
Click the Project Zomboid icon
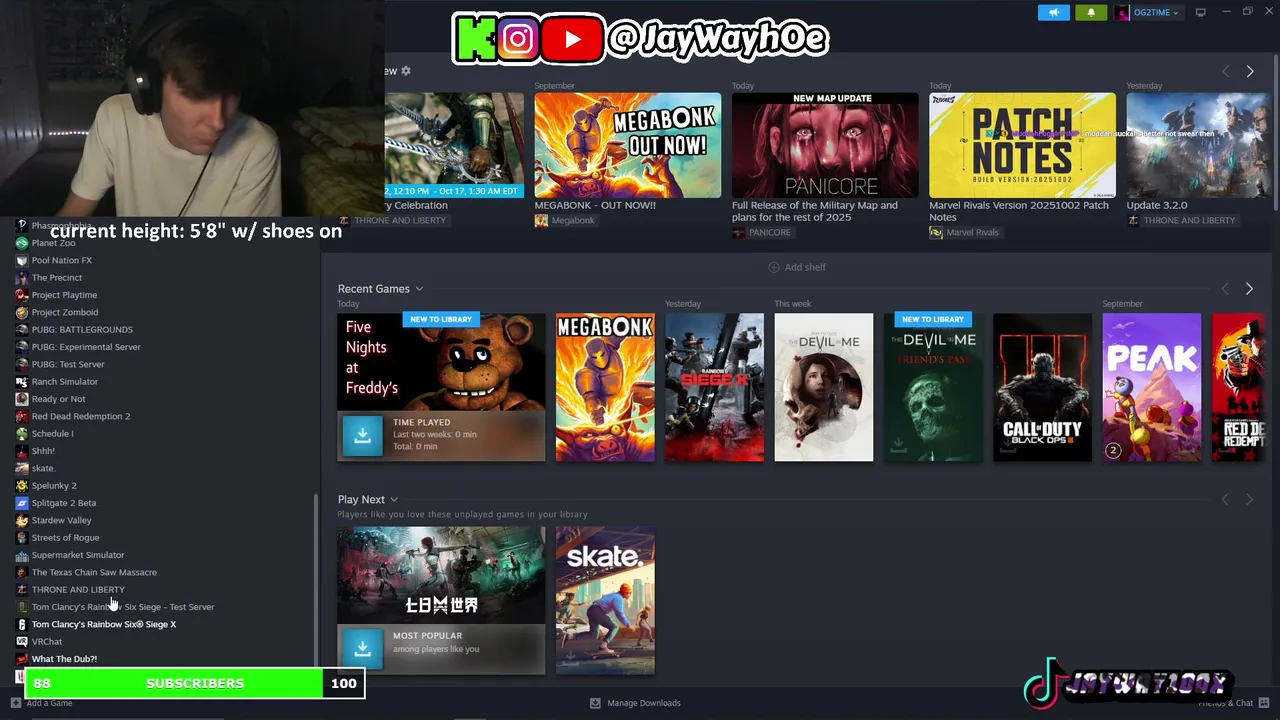point(22,312)
